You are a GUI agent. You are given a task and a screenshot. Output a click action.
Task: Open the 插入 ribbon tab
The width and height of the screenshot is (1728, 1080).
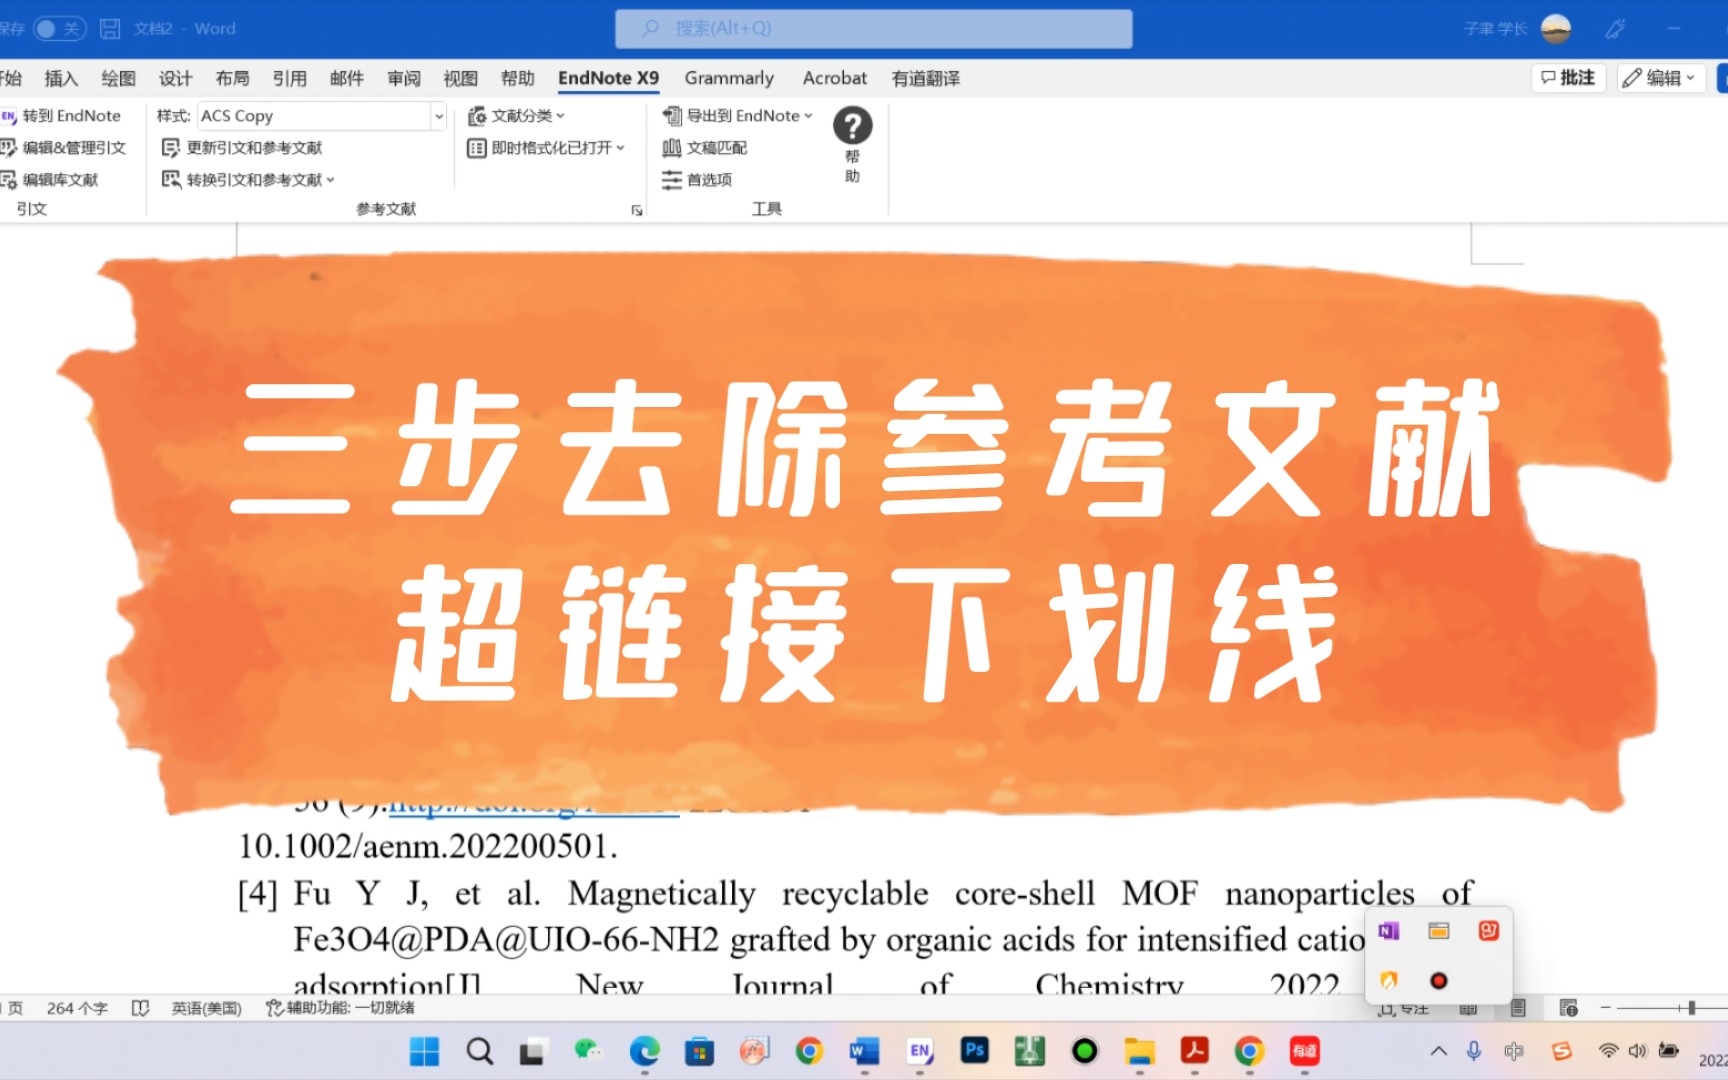61,78
